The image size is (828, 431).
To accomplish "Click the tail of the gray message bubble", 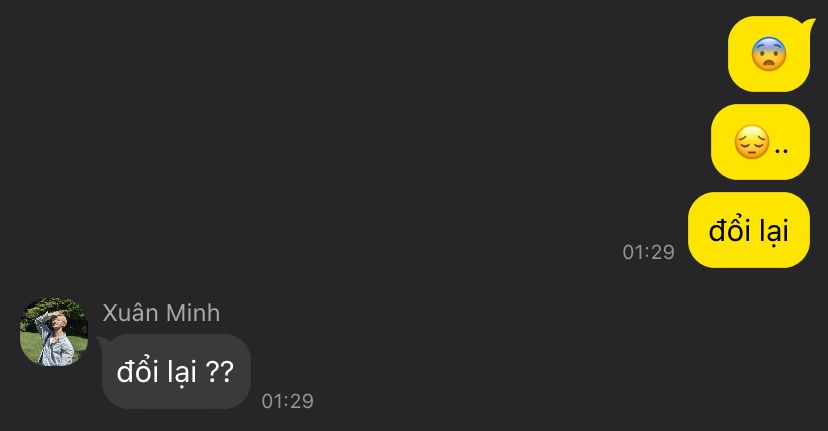I will click(102, 342).
